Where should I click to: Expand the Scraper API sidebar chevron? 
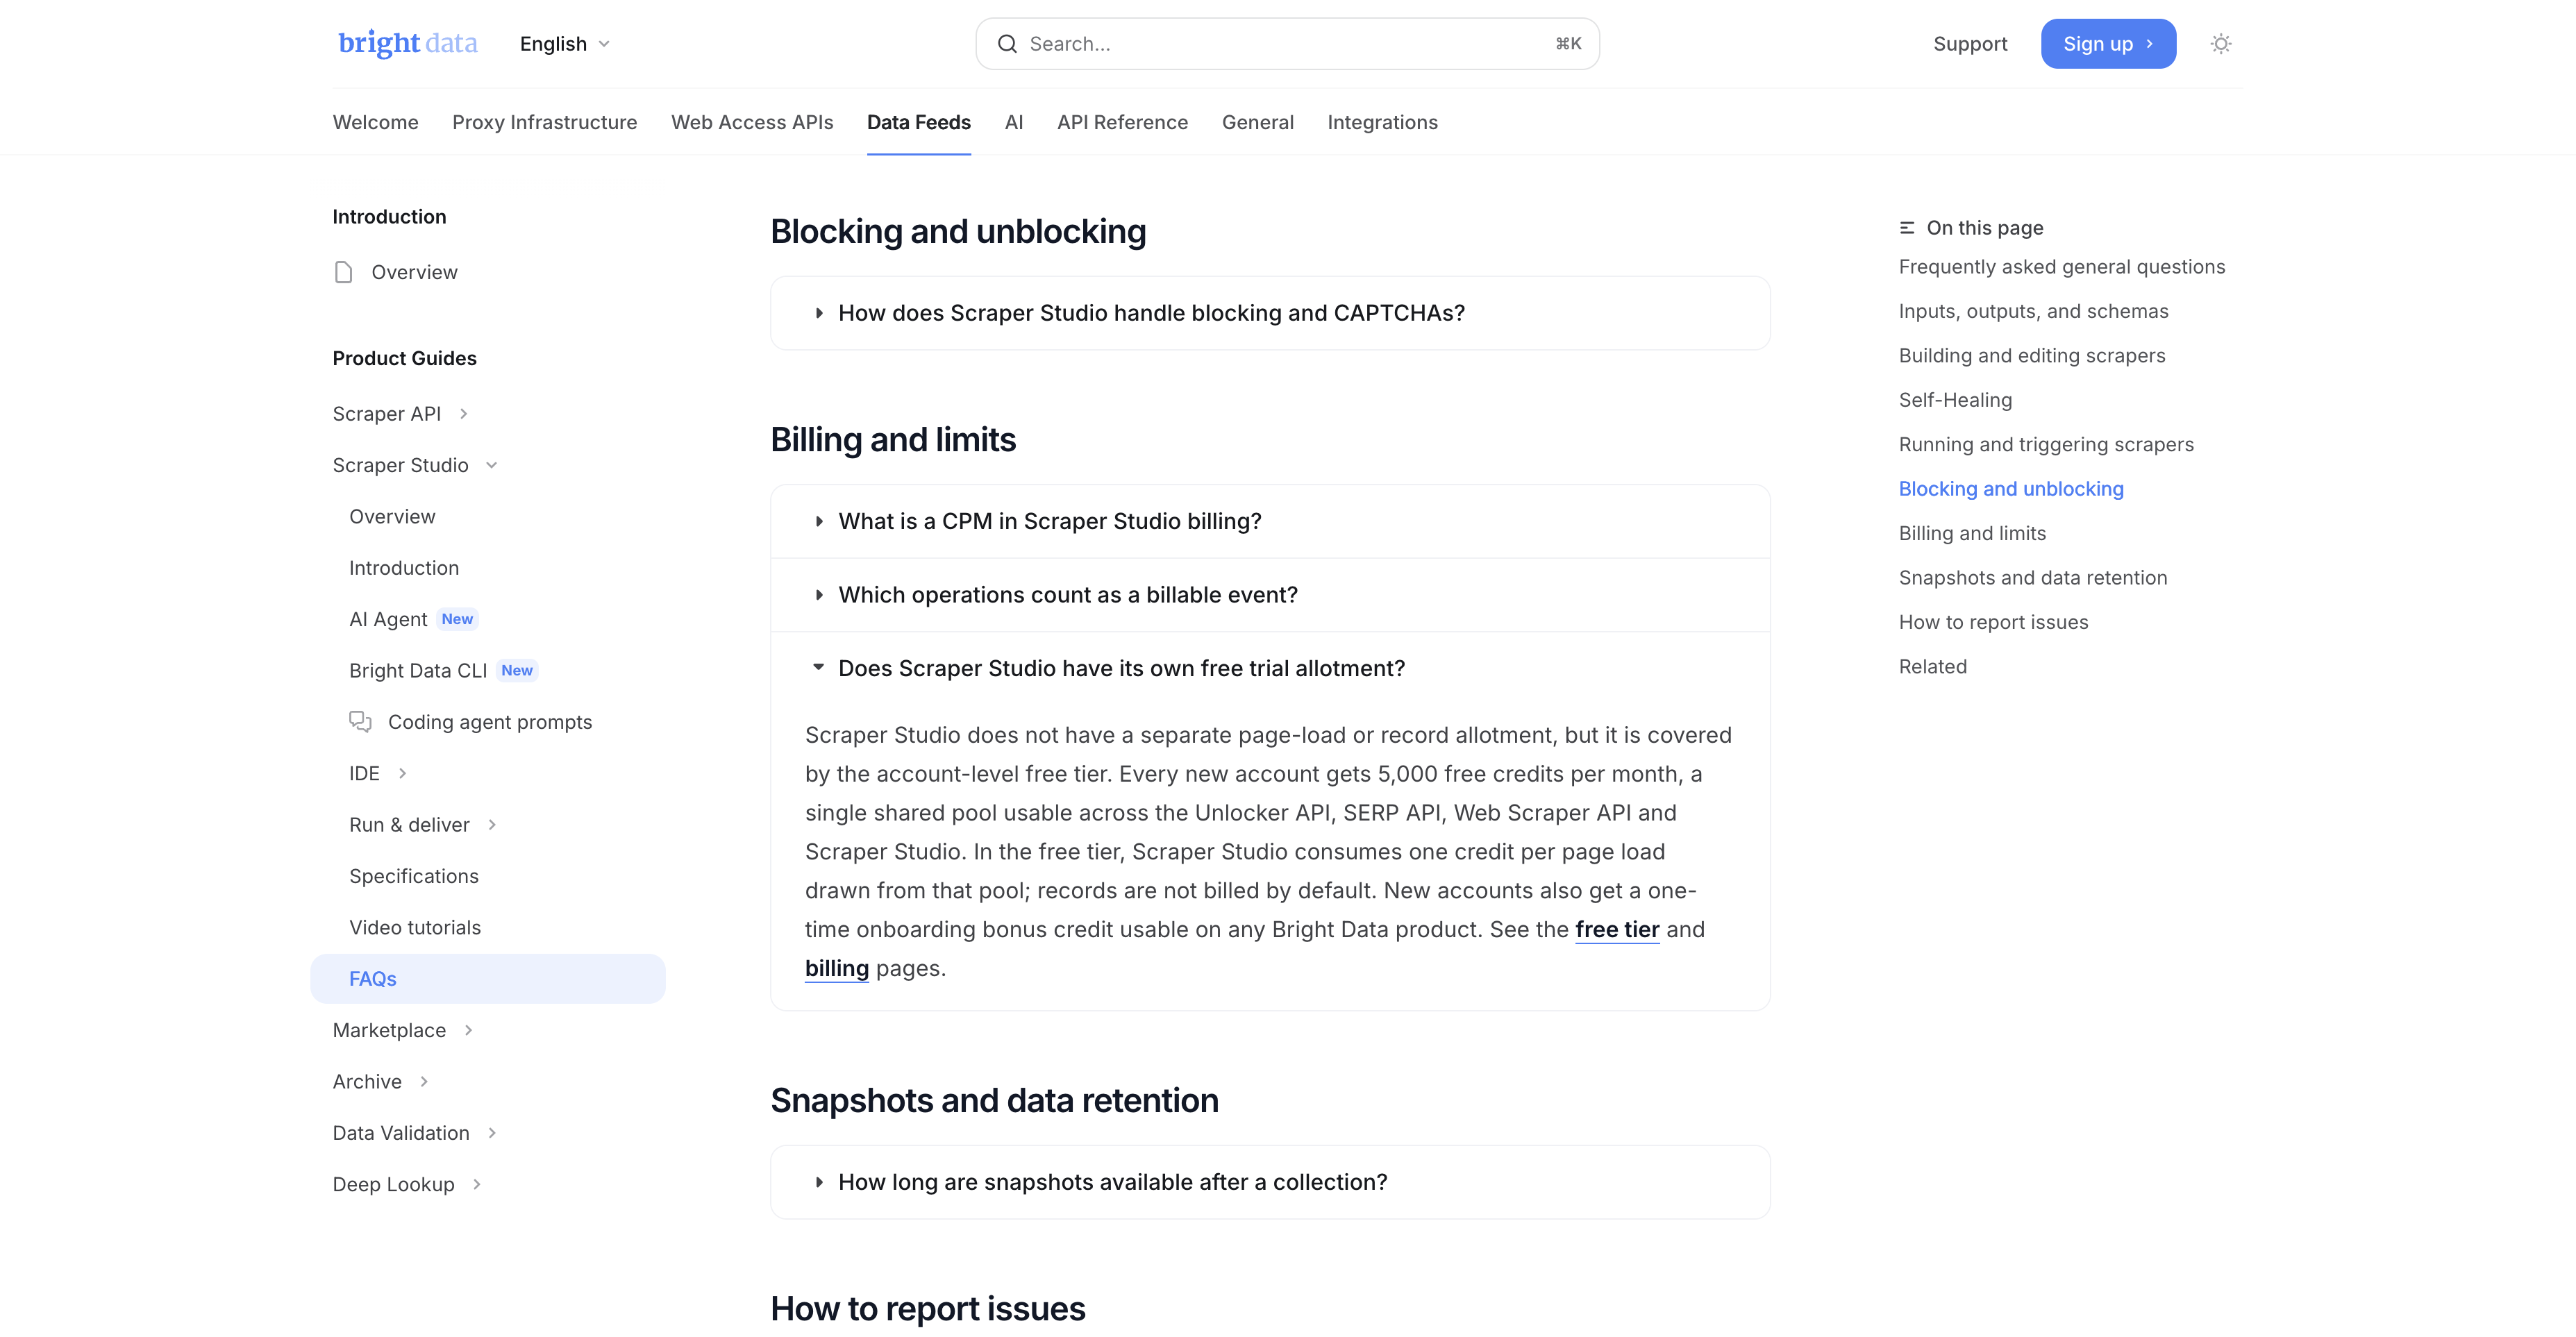[x=463, y=414]
